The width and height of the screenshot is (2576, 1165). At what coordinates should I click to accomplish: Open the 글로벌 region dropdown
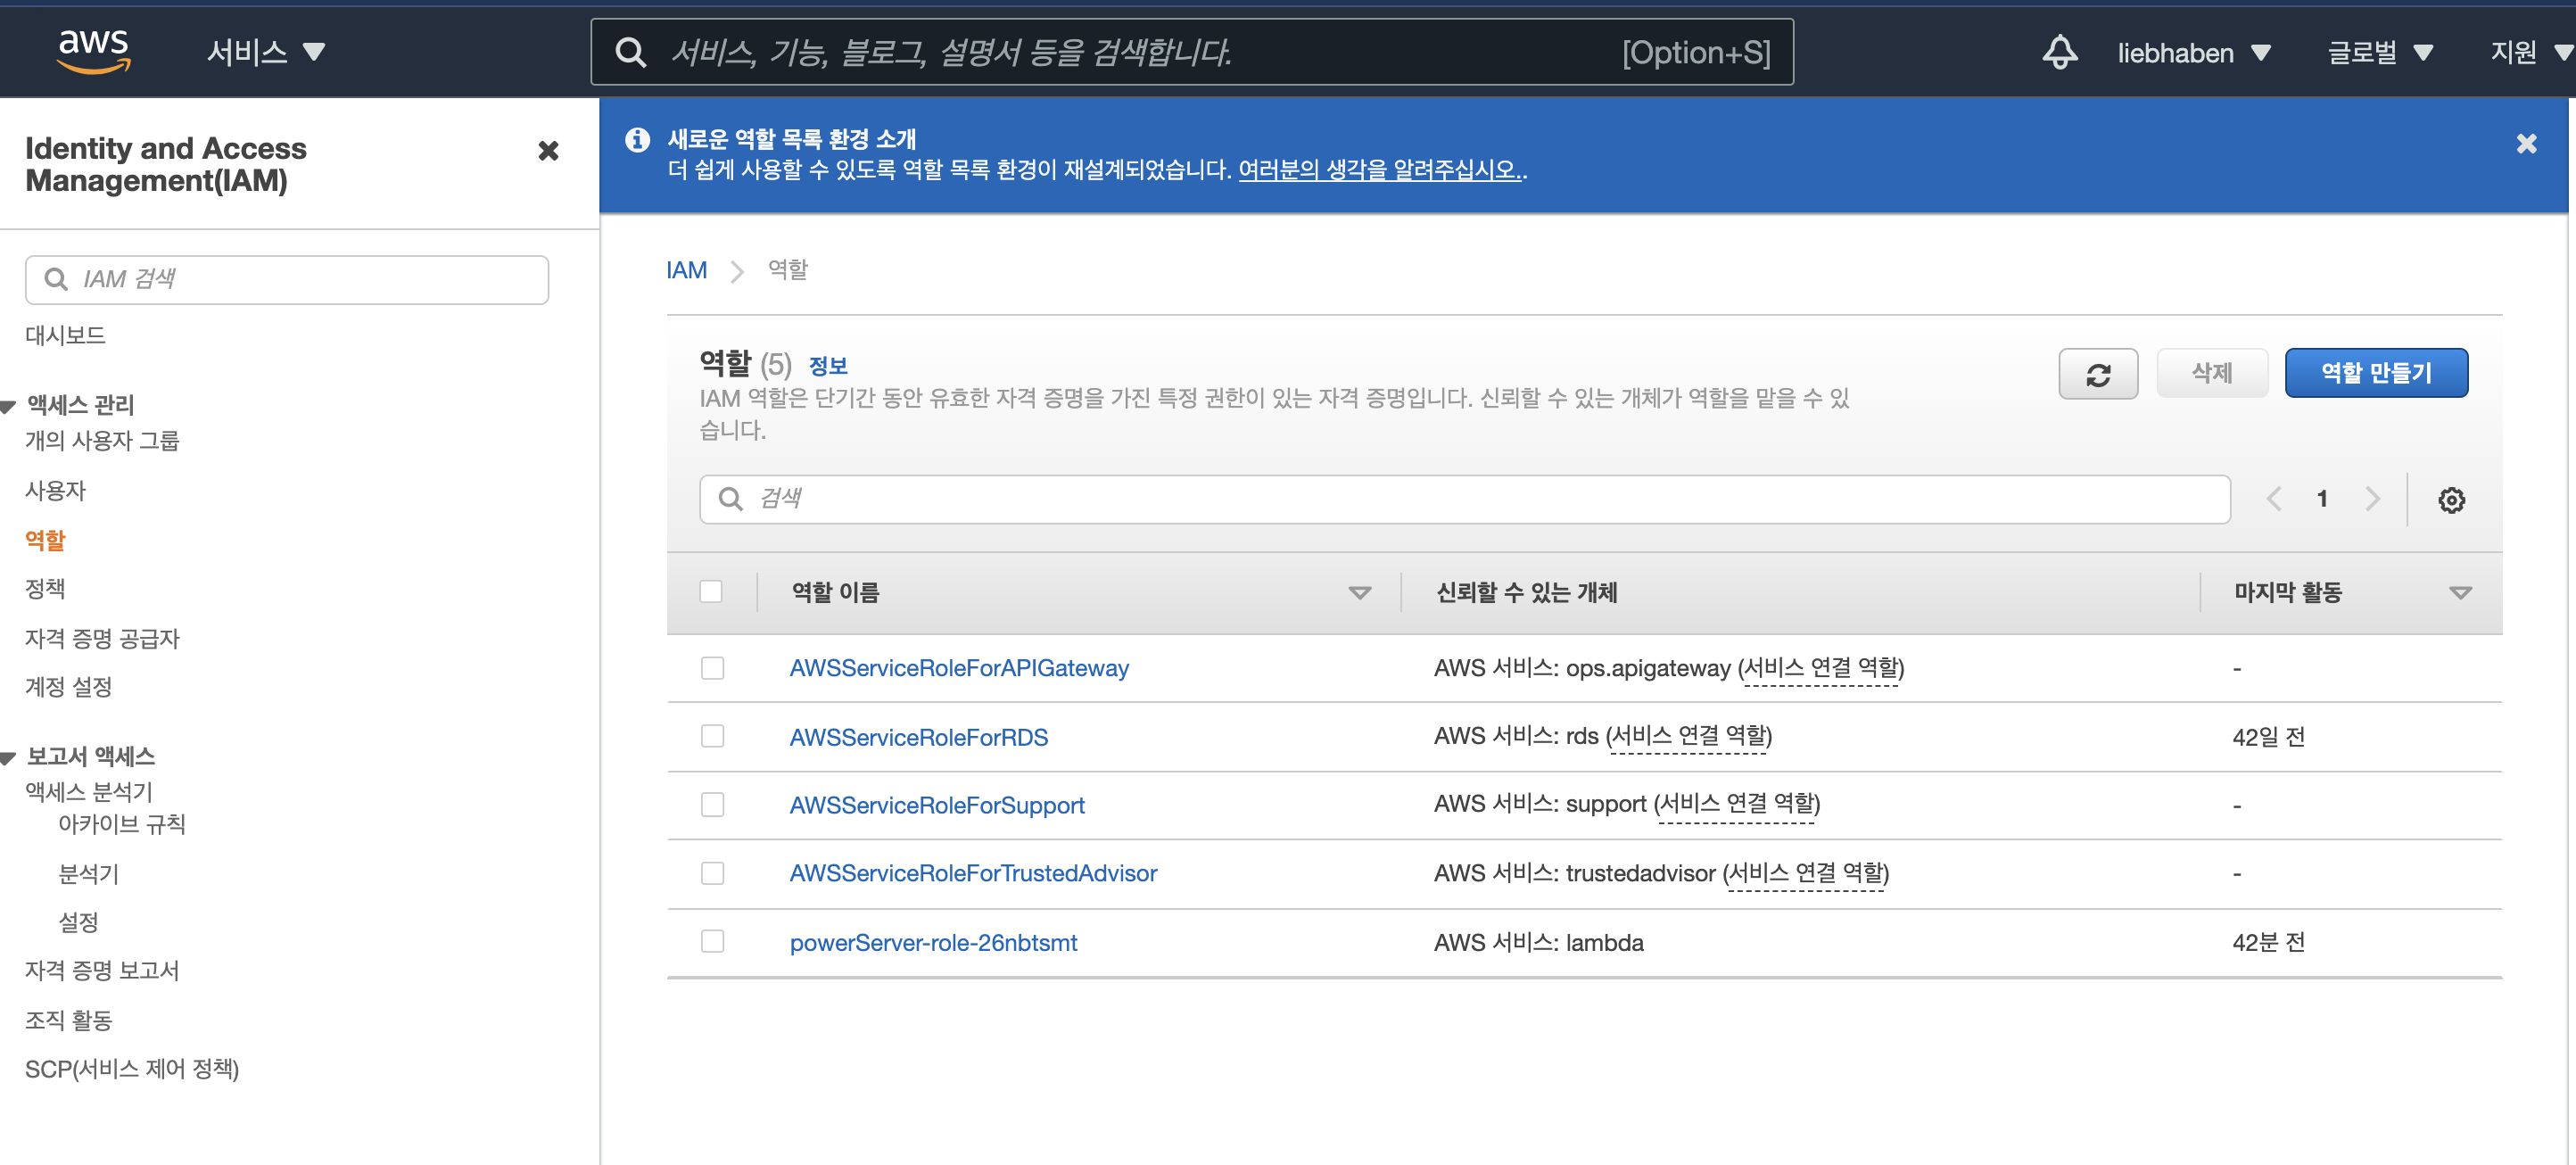[2380, 53]
